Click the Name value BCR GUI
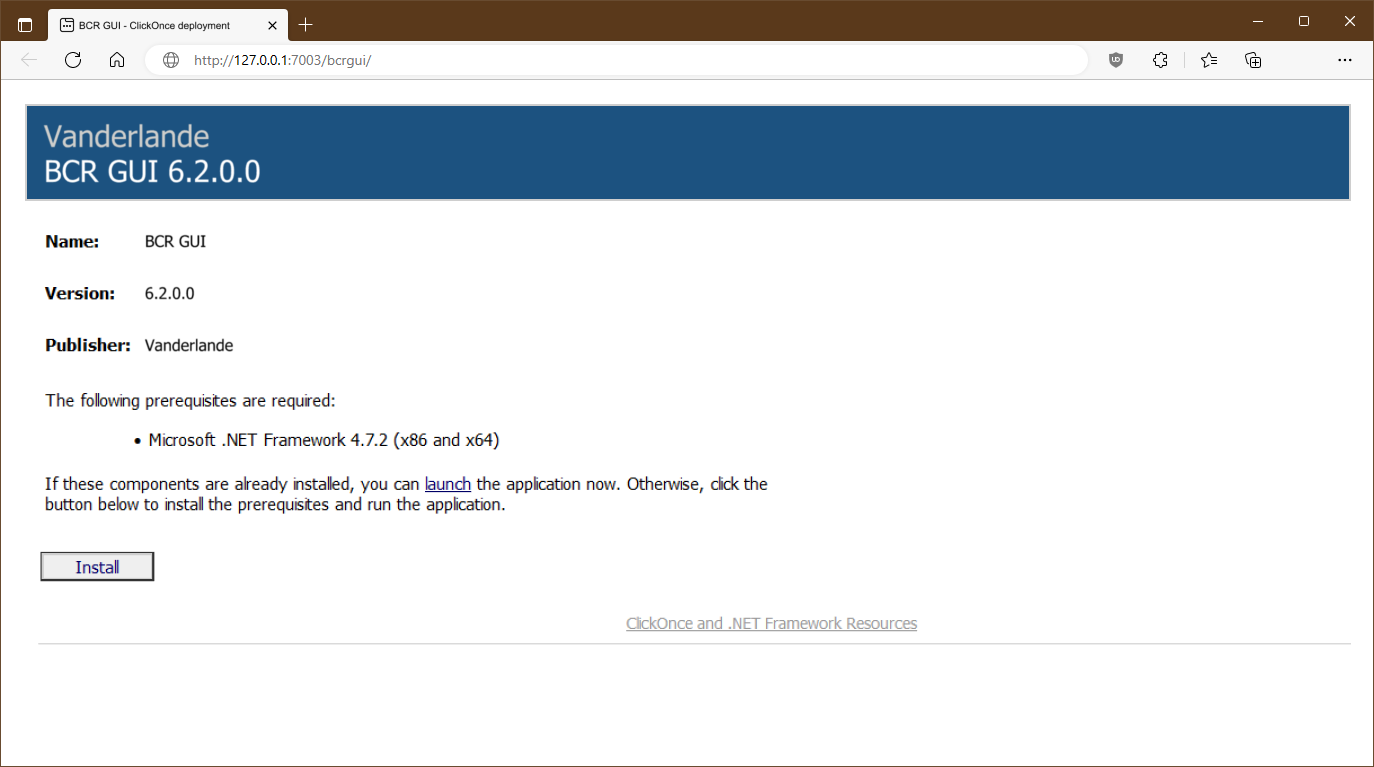This screenshot has height=767, width=1374. pyautogui.click(x=176, y=241)
